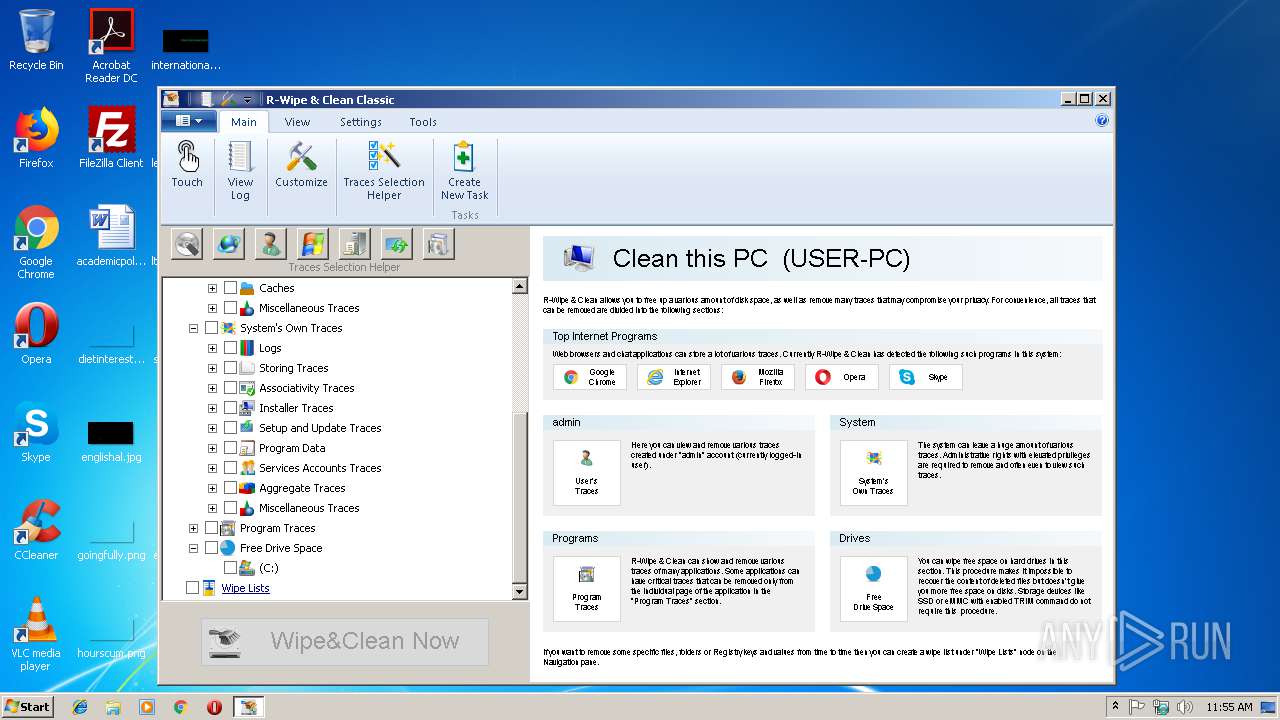Open View Log from the ribbon

coord(240,170)
